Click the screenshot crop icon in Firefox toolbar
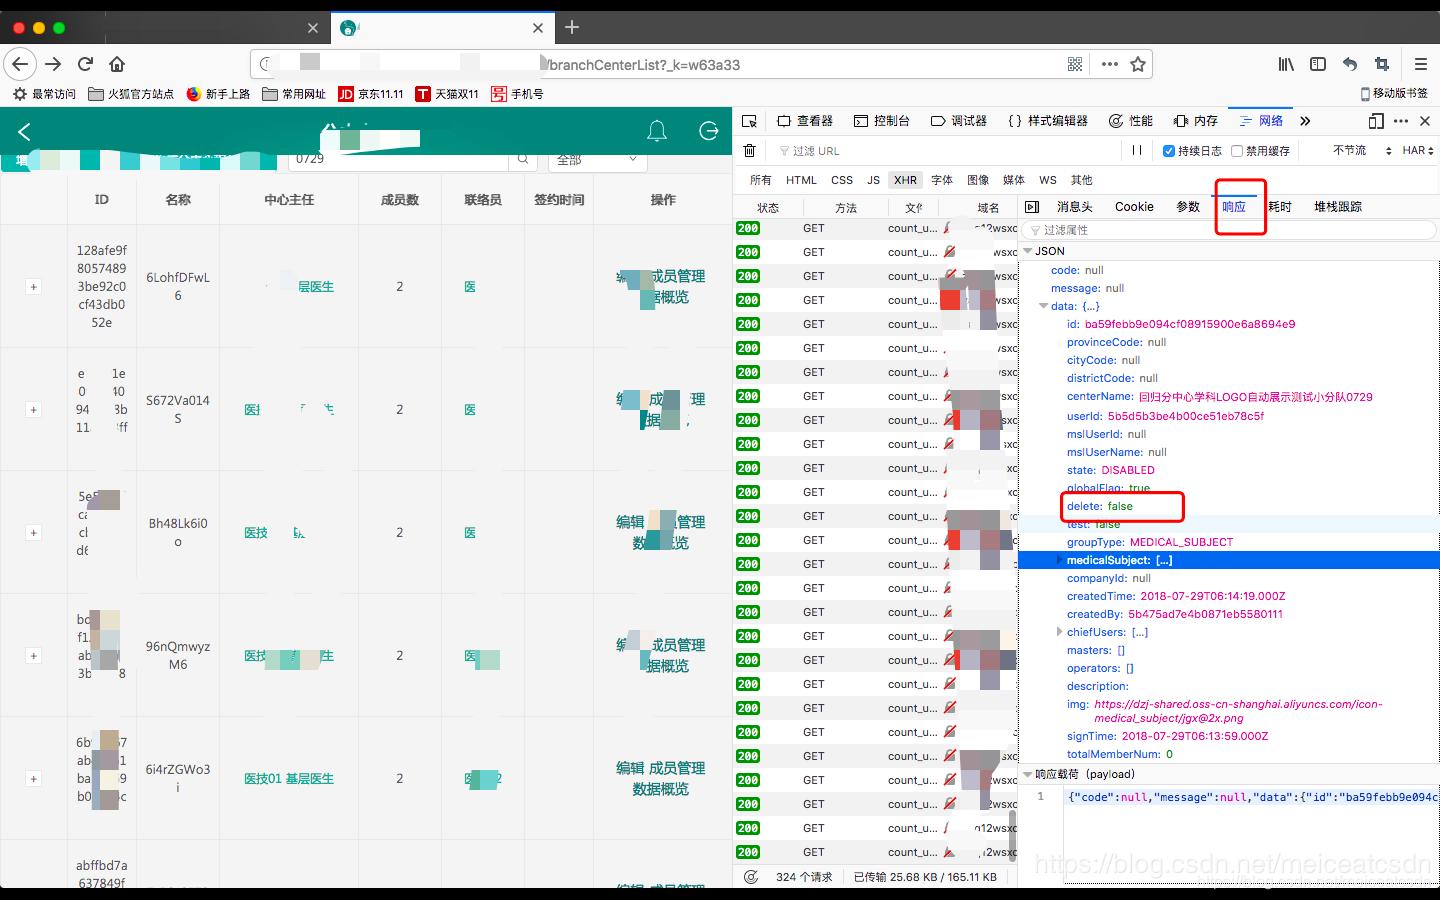The height and width of the screenshot is (900, 1440). click(1382, 64)
